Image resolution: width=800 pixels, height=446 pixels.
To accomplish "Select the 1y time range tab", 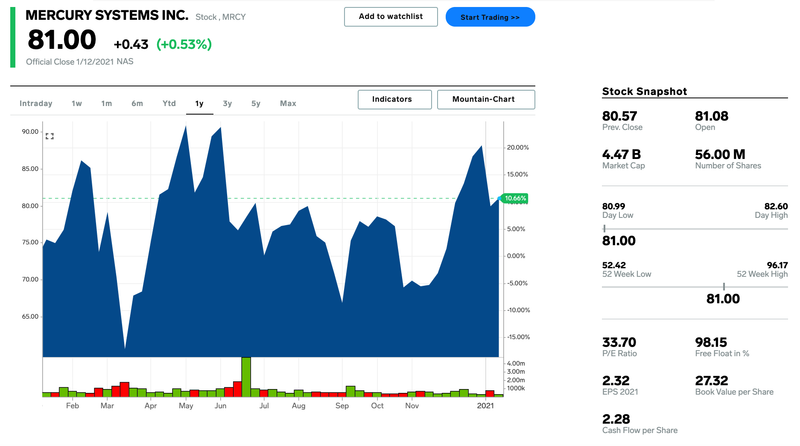I will (199, 104).
